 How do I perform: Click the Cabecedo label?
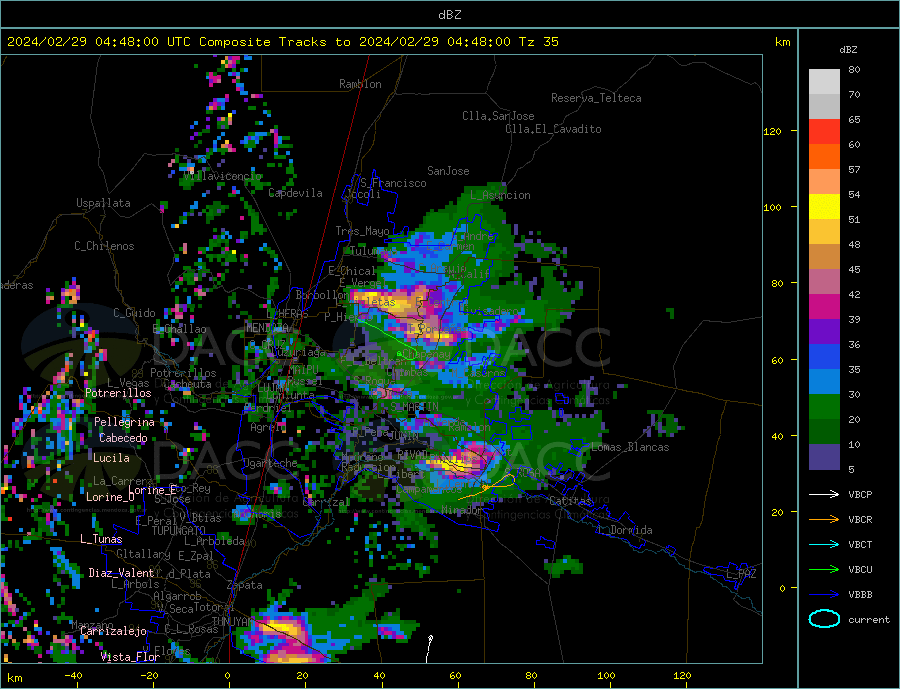[x=123, y=438]
